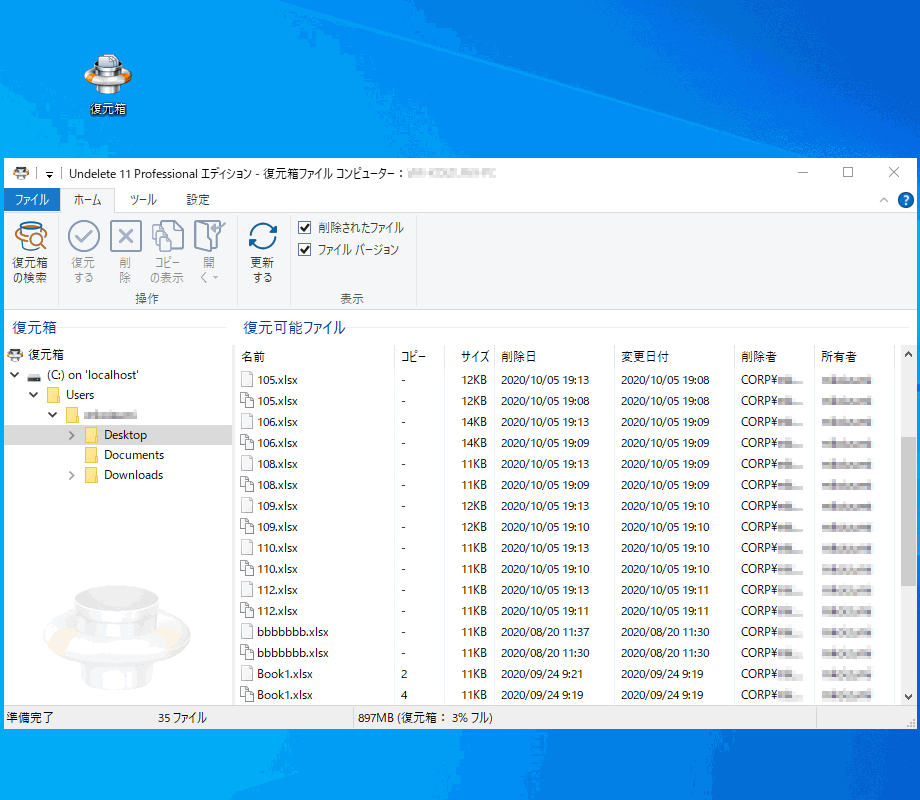Image resolution: width=920 pixels, height=800 pixels.
Task: Select the Downloads folder in tree
Action: click(x=133, y=475)
